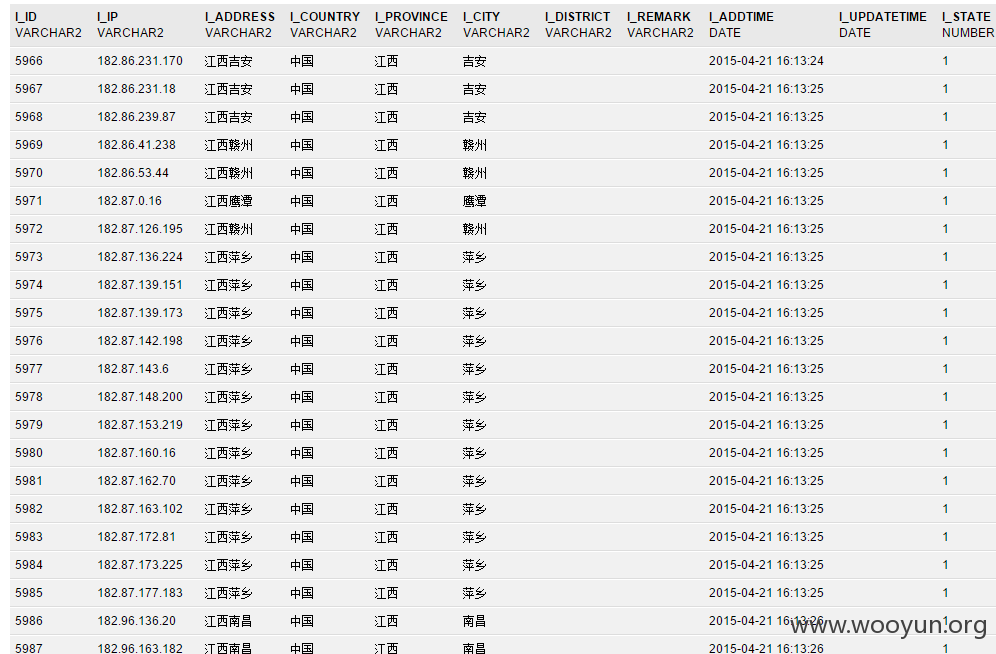Image resolution: width=996 pixels, height=654 pixels.
Task: Click city cell 鹰潭 in row 5971
Action: (474, 201)
